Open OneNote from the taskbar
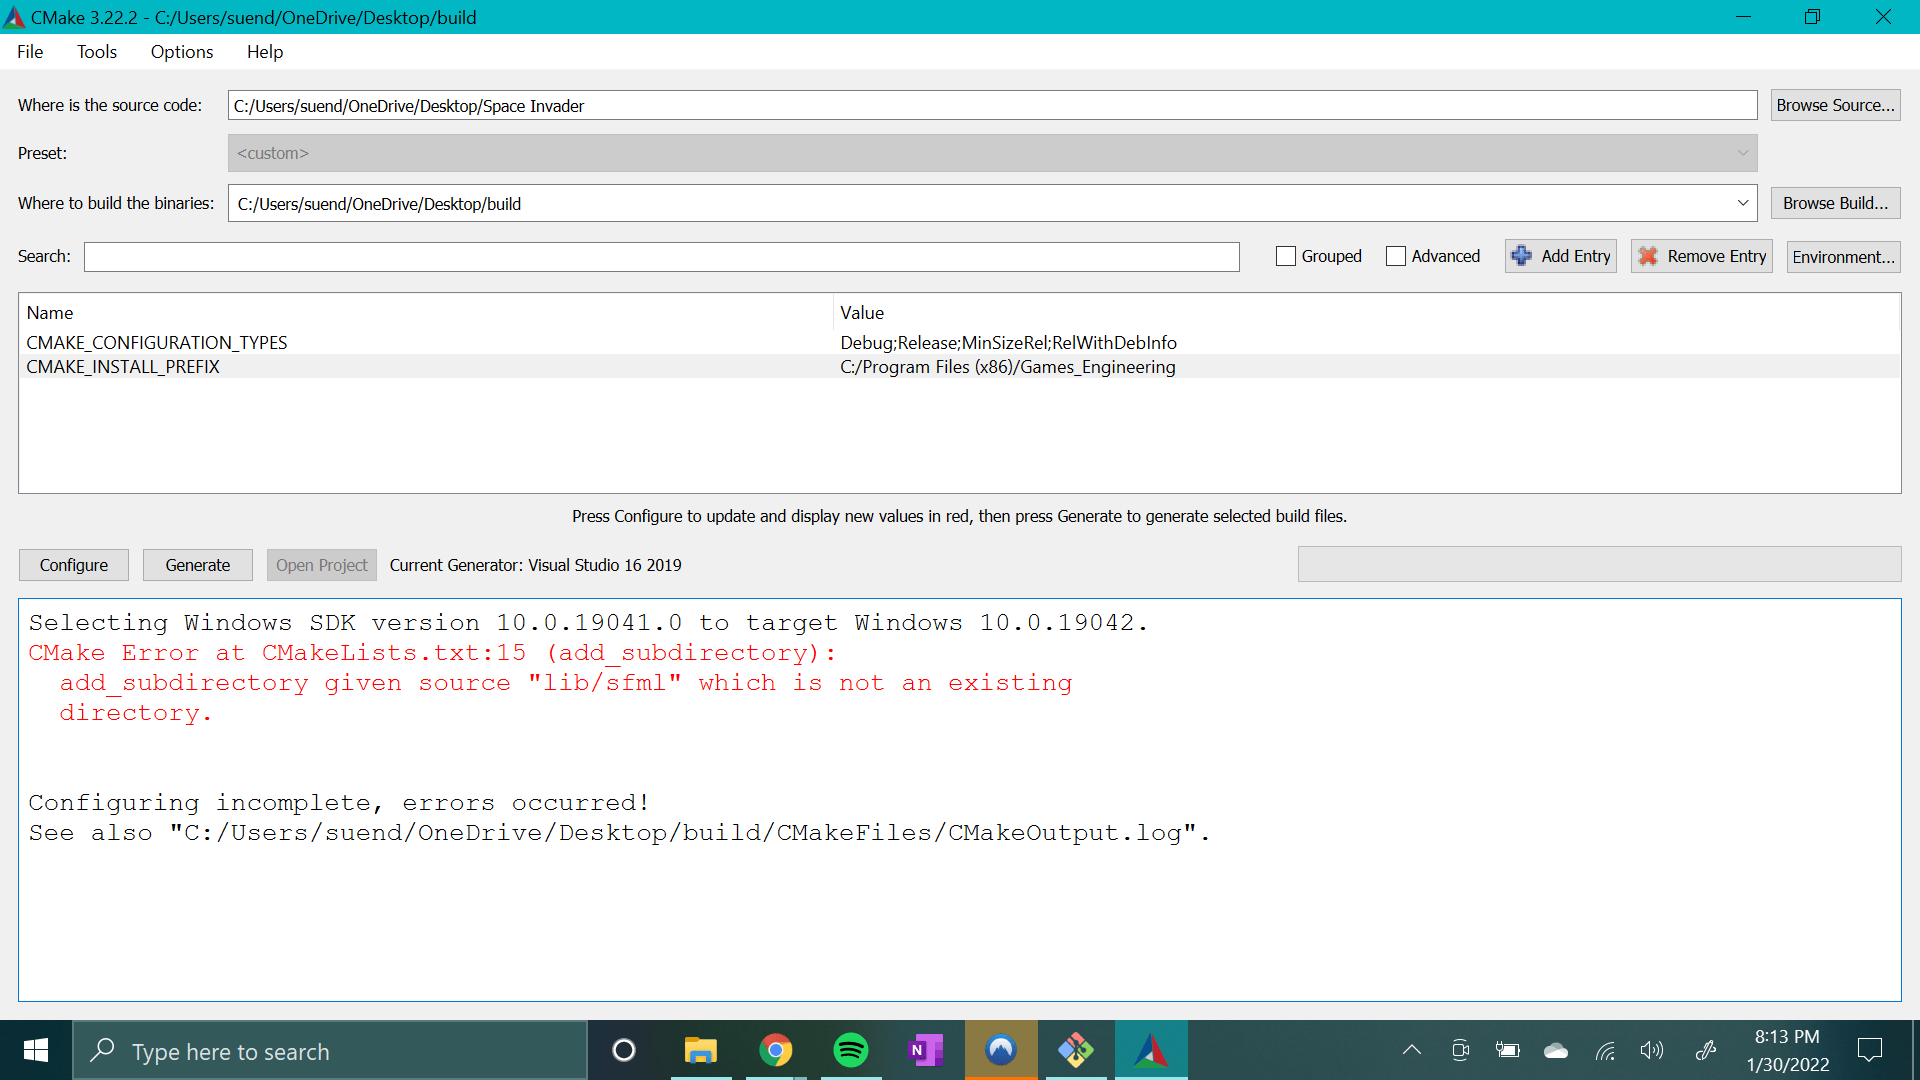 coord(926,1050)
